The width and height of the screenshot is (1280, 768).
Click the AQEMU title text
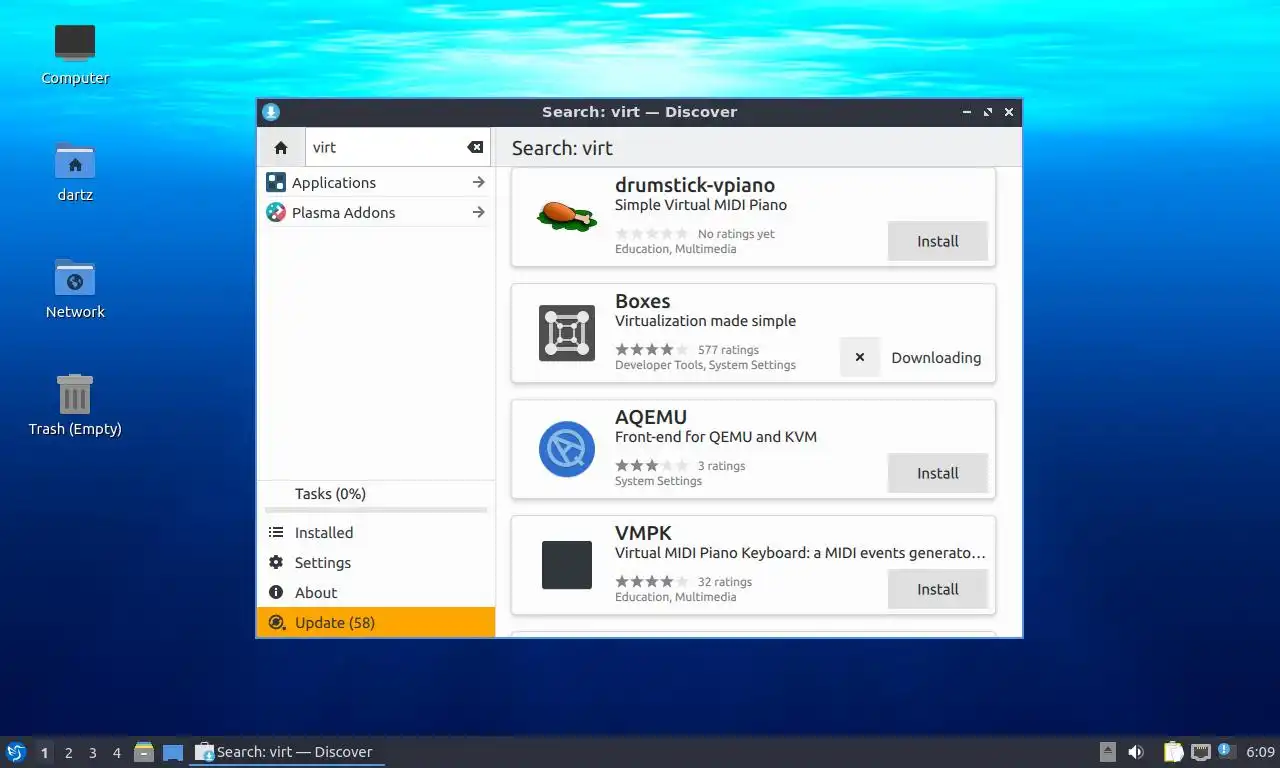pyautogui.click(x=651, y=417)
